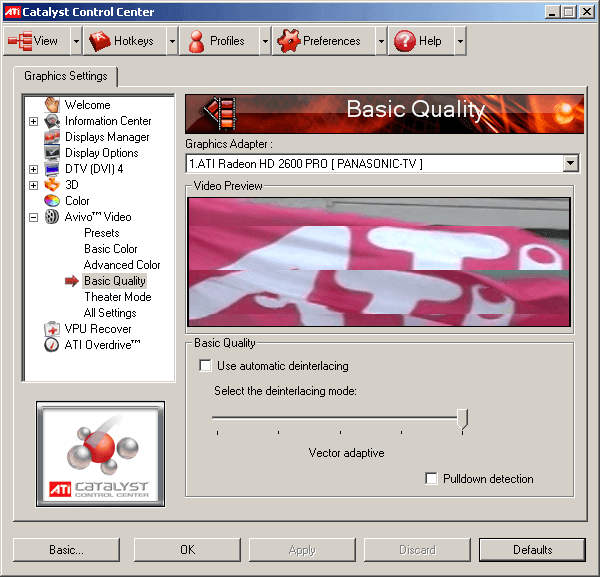Collapse the Avivo Video tree node
This screenshot has width=600, height=577.
point(34,217)
